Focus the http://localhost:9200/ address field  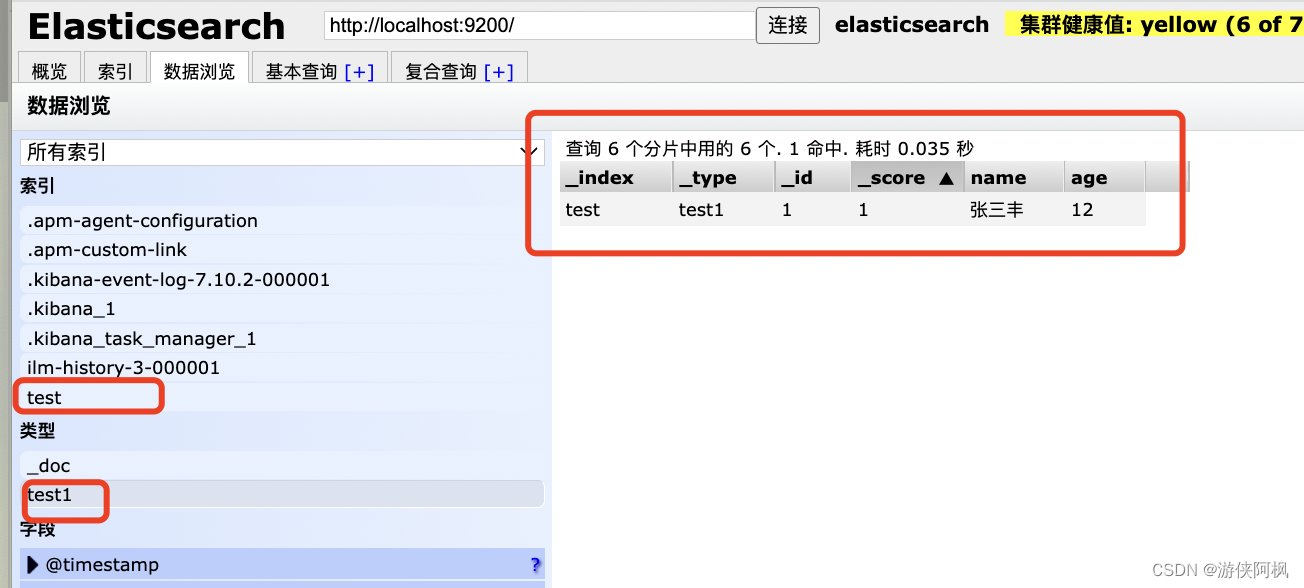[539, 25]
